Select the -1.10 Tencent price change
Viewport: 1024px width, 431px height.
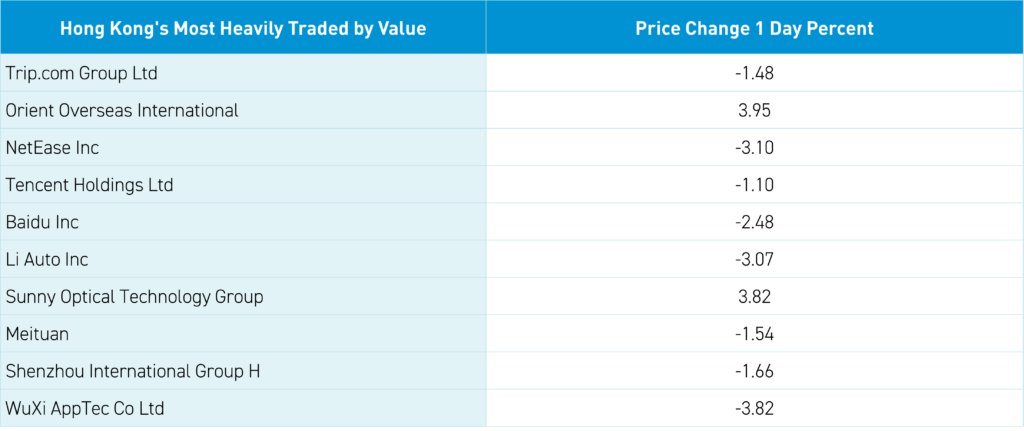click(754, 185)
